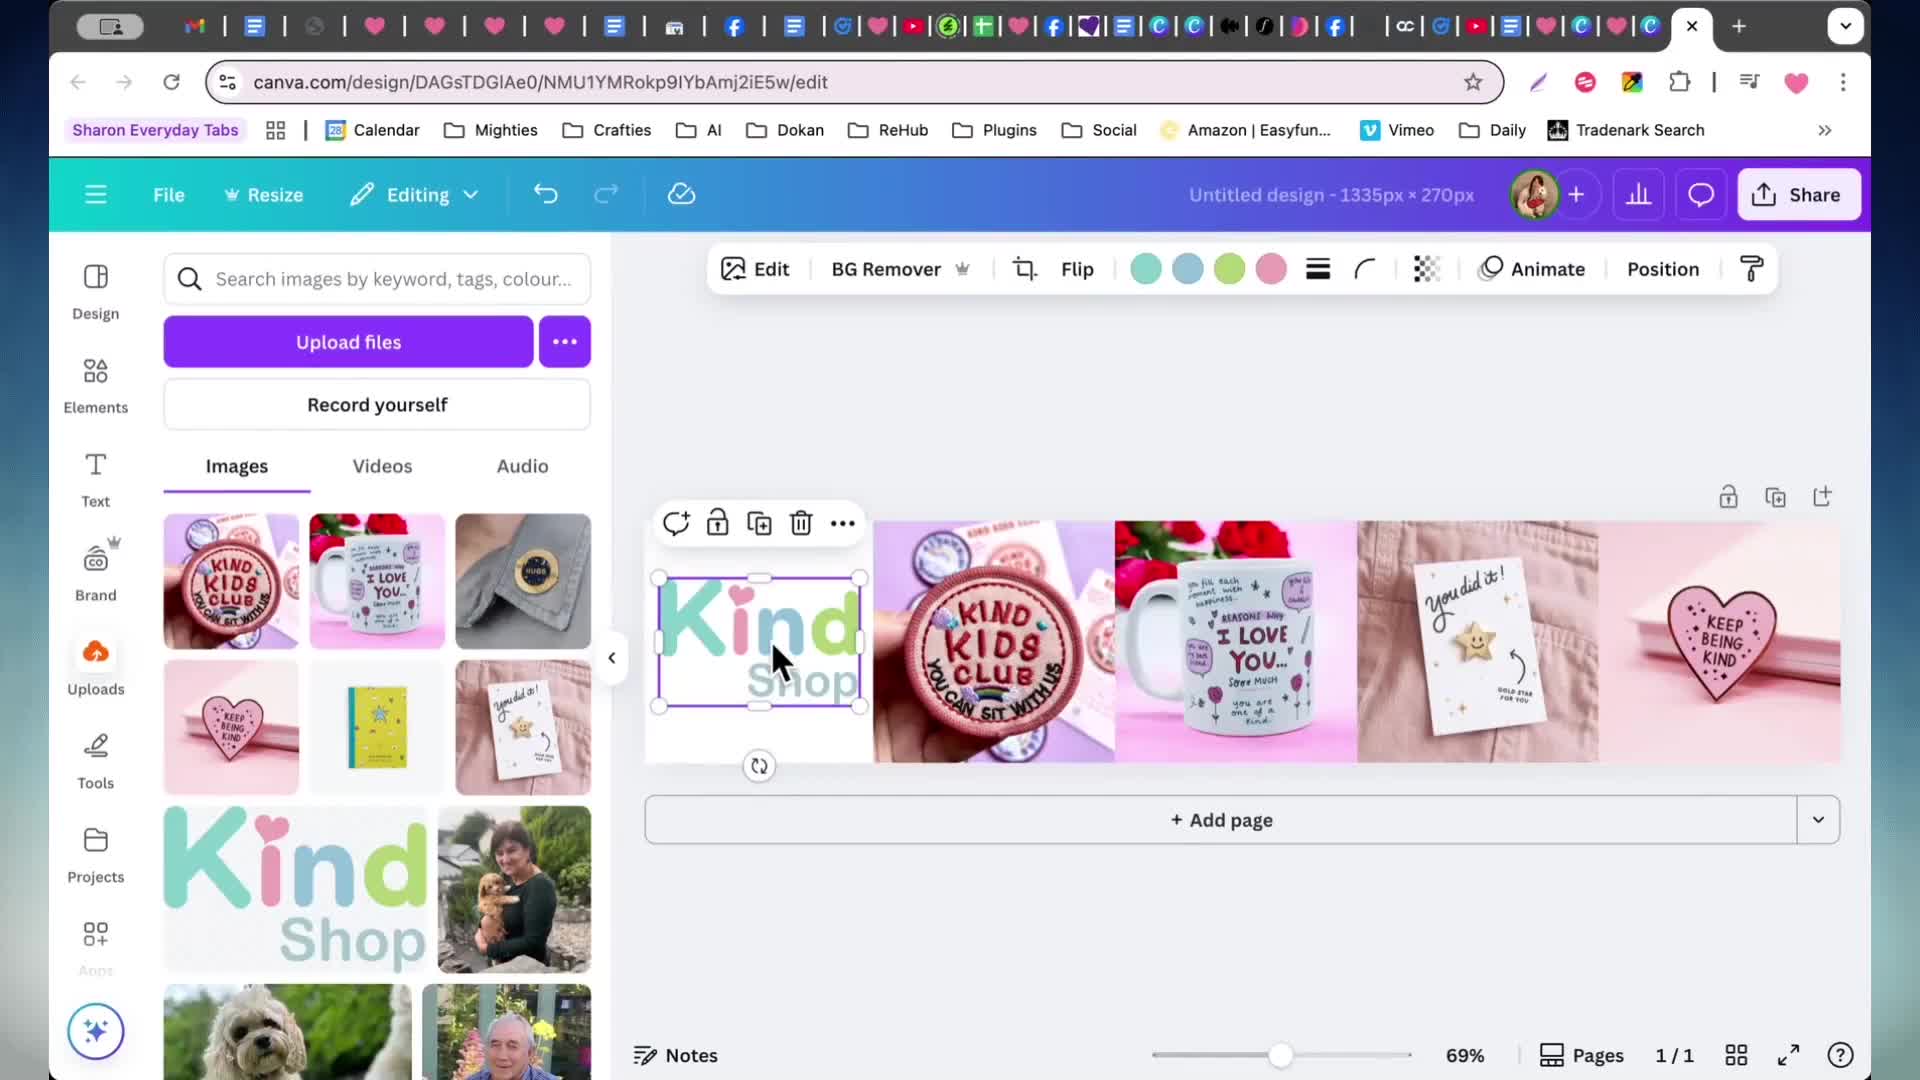Click the copy style paint roller icon

tap(1751, 269)
